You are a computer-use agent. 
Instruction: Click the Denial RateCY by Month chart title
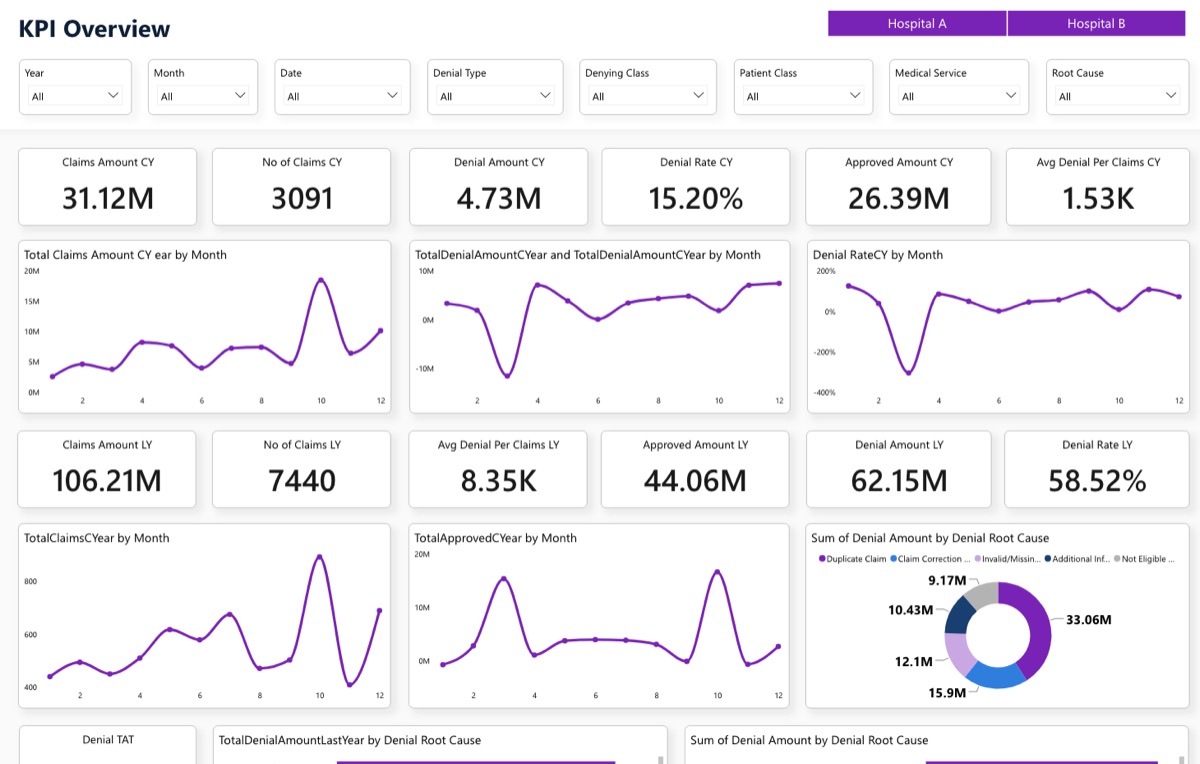pyautogui.click(x=878, y=255)
